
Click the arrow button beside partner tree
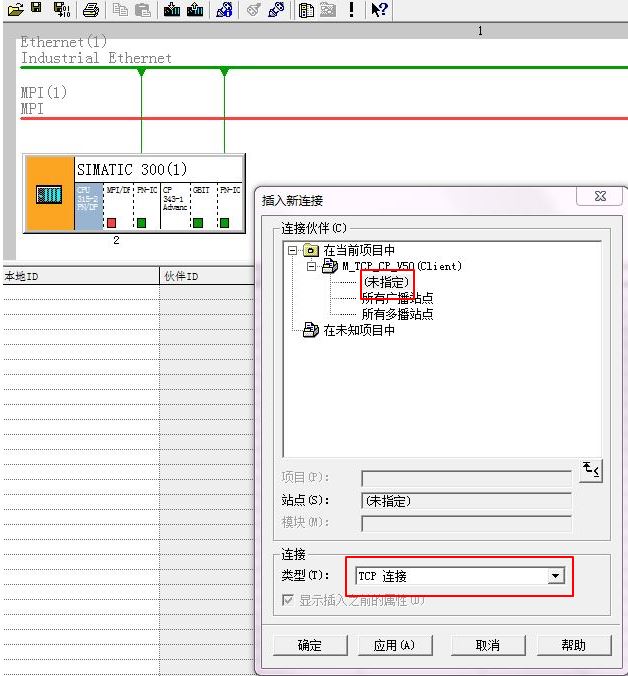point(591,469)
